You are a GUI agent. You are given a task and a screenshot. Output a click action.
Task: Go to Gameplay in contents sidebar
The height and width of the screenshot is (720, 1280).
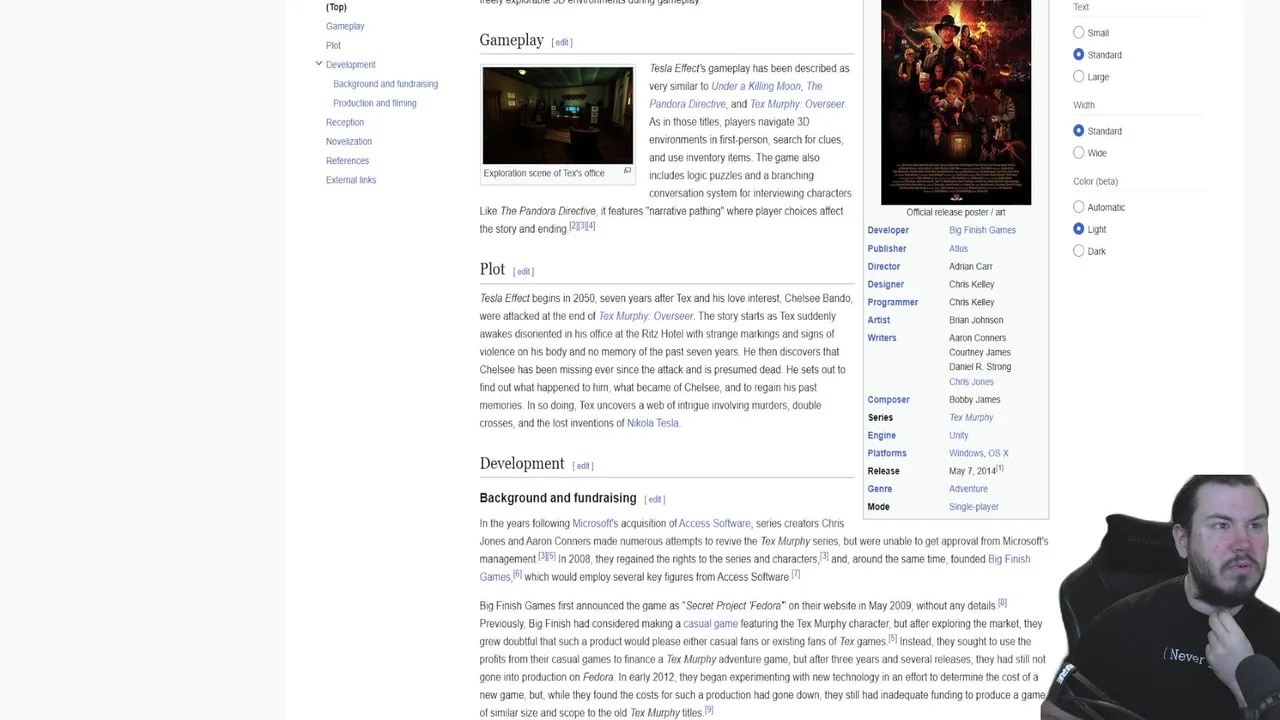(x=345, y=26)
